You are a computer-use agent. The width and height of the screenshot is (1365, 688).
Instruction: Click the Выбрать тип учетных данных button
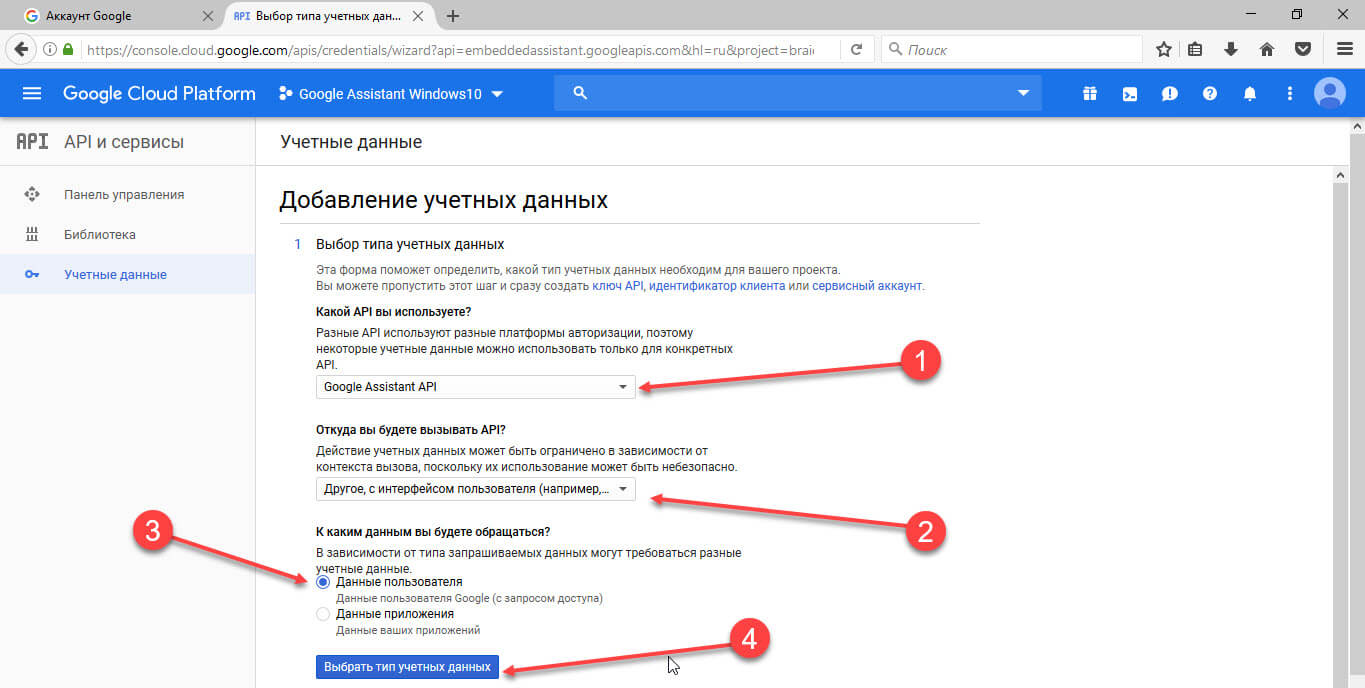(407, 667)
